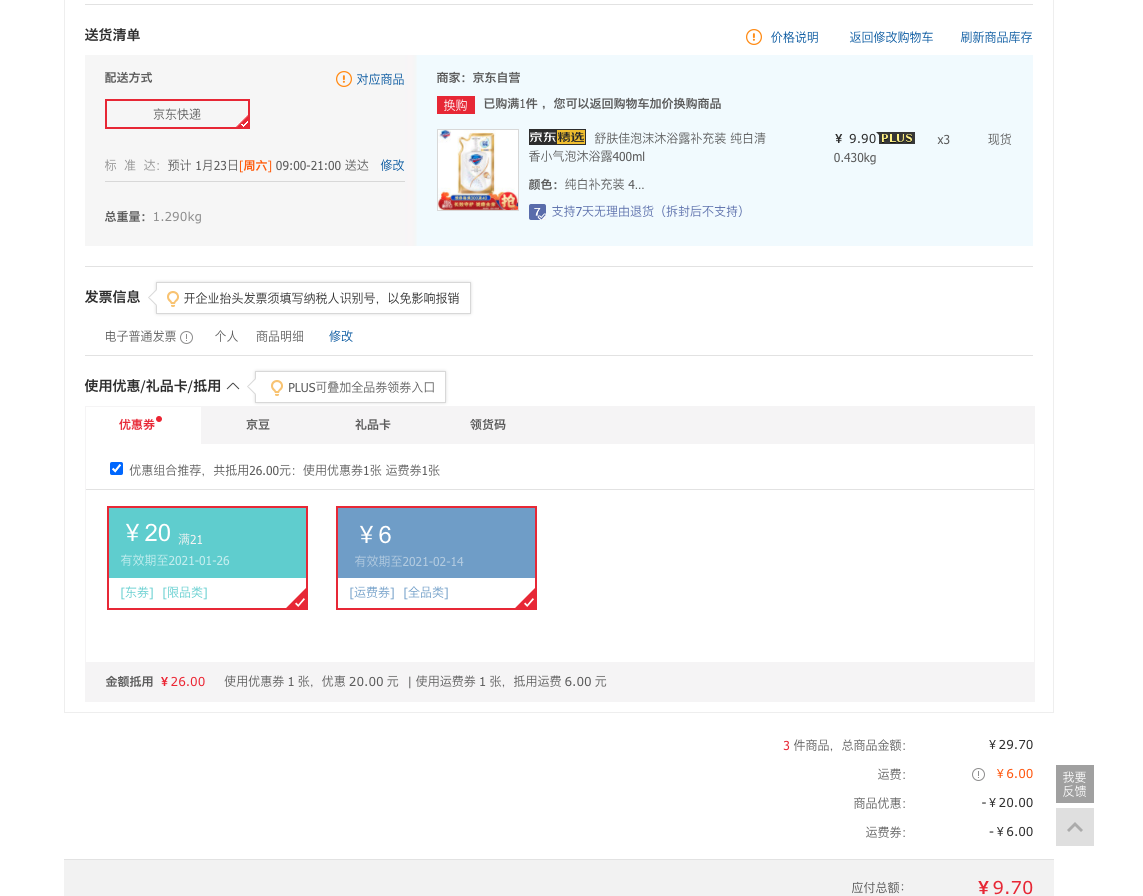Click the 京东精选 badge
This screenshot has height=896, width=1143.
(x=557, y=137)
